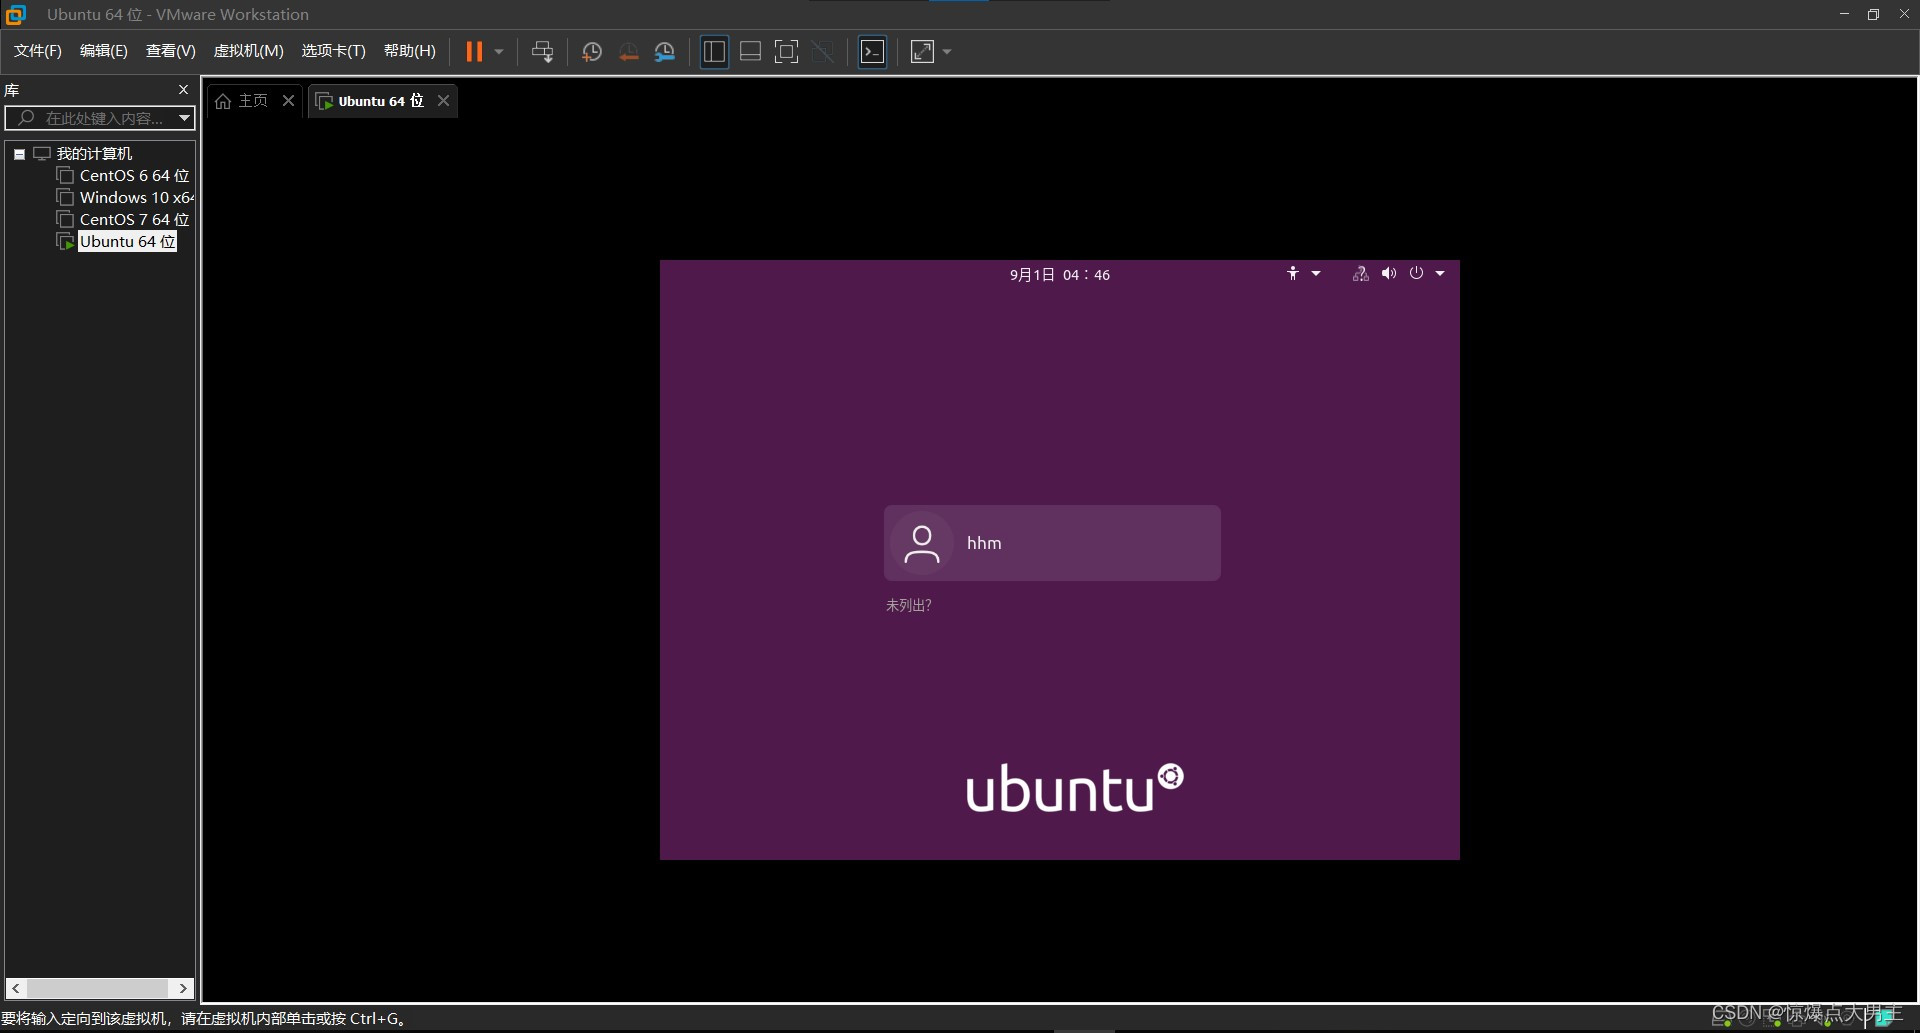Close the 主页 tab
This screenshot has width=1920, height=1033.
[288, 100]
